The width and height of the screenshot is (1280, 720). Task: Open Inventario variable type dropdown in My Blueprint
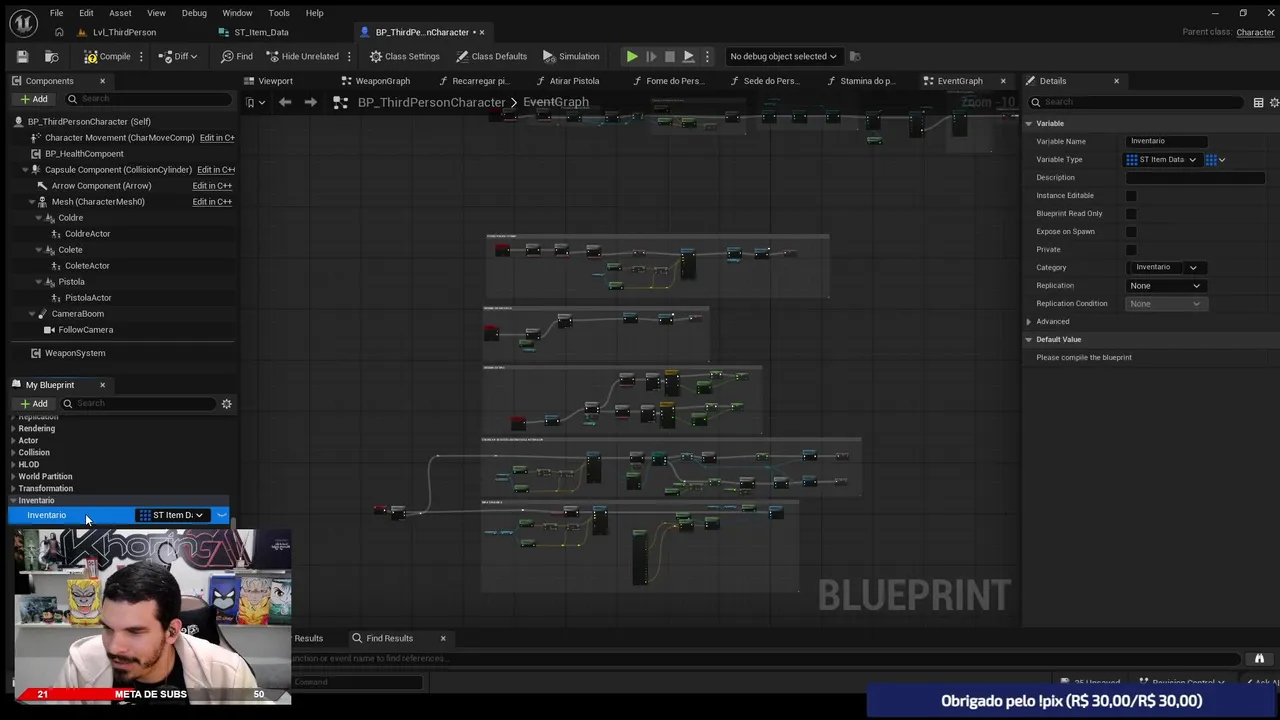[x=172, y=515]
